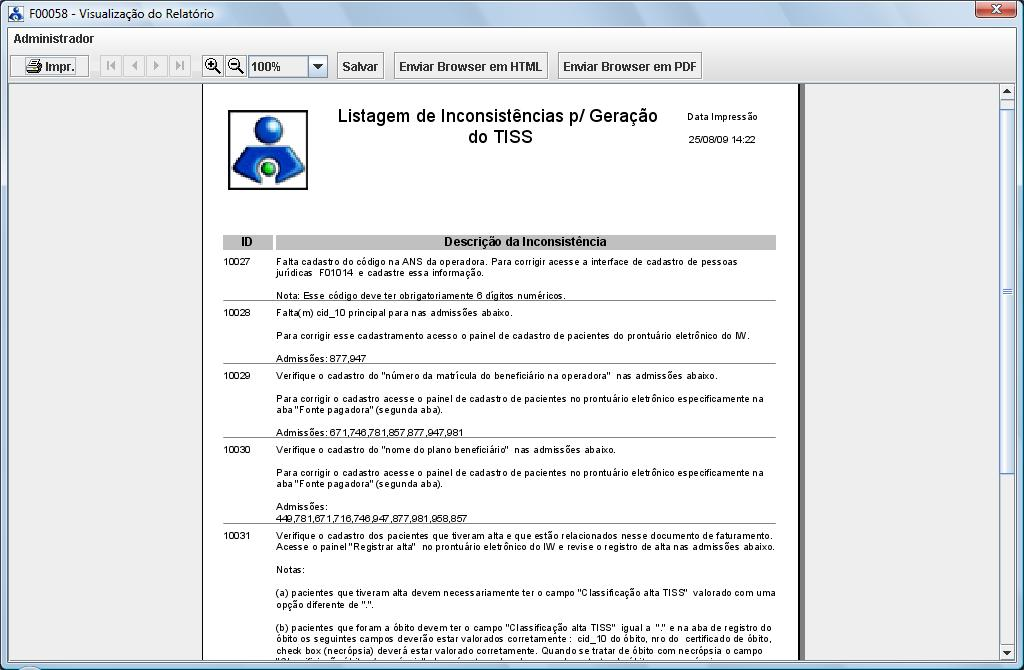
Task: Go to next page arrow
Action: [157, 66]
